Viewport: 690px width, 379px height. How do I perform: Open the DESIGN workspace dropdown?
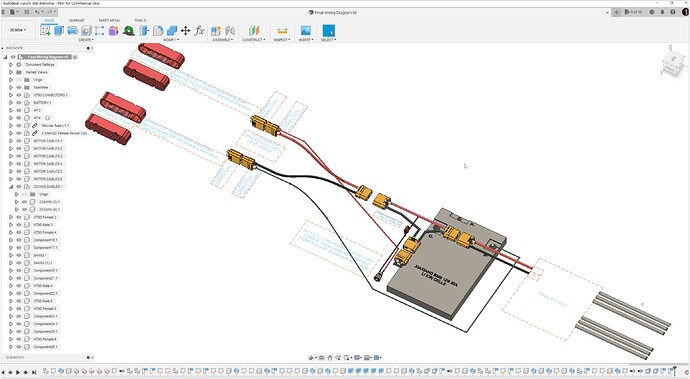18,30
